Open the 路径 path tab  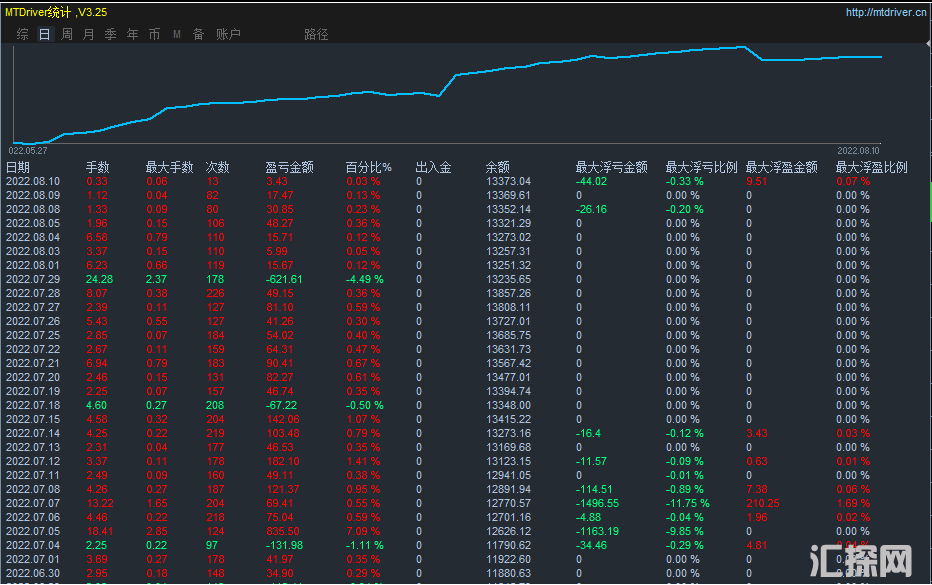(x=316, y=34)
